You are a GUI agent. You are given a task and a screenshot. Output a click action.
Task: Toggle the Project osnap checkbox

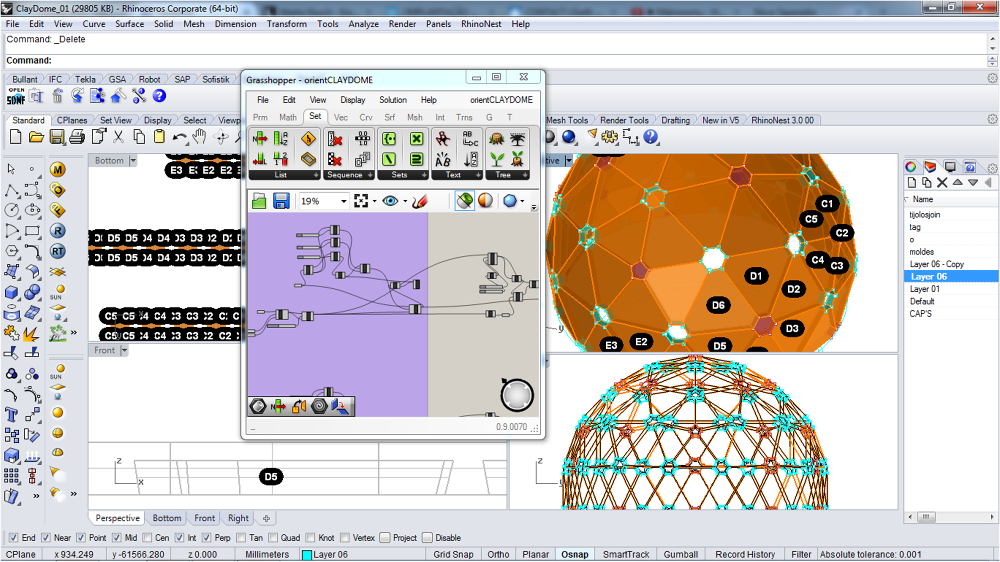[x=385, y=537]
